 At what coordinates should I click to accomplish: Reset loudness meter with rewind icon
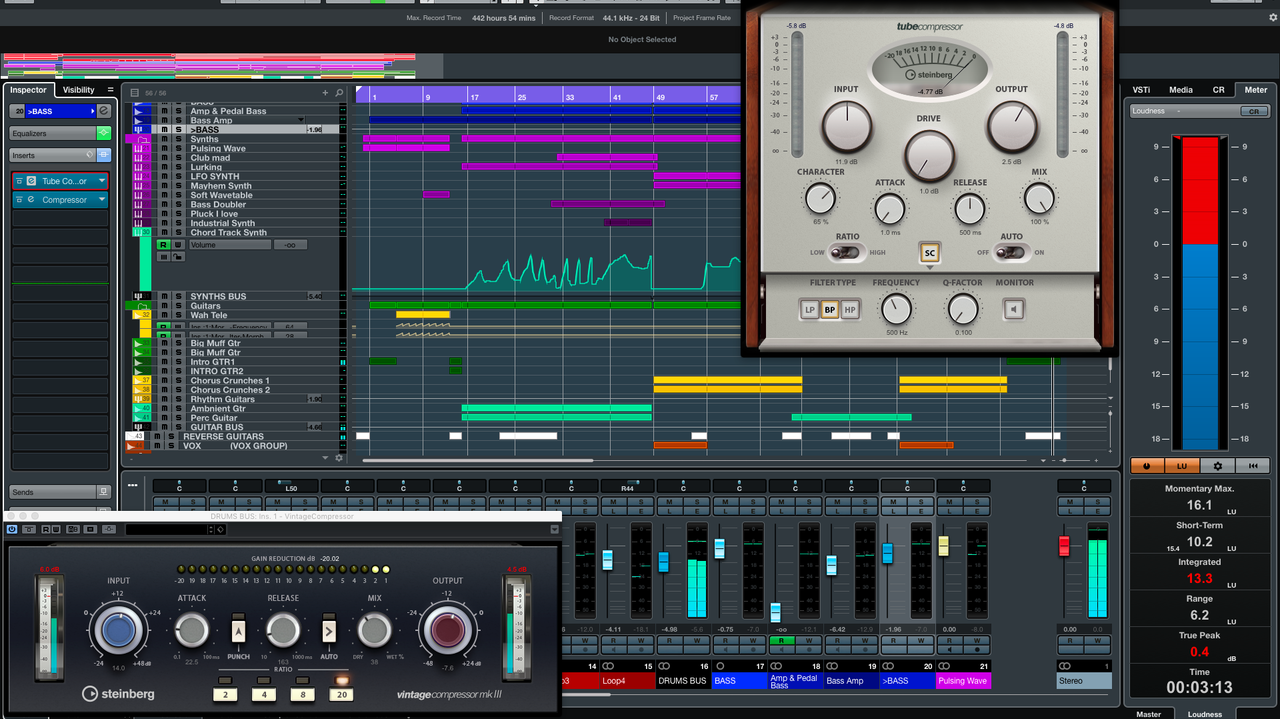click(1253, 466)
